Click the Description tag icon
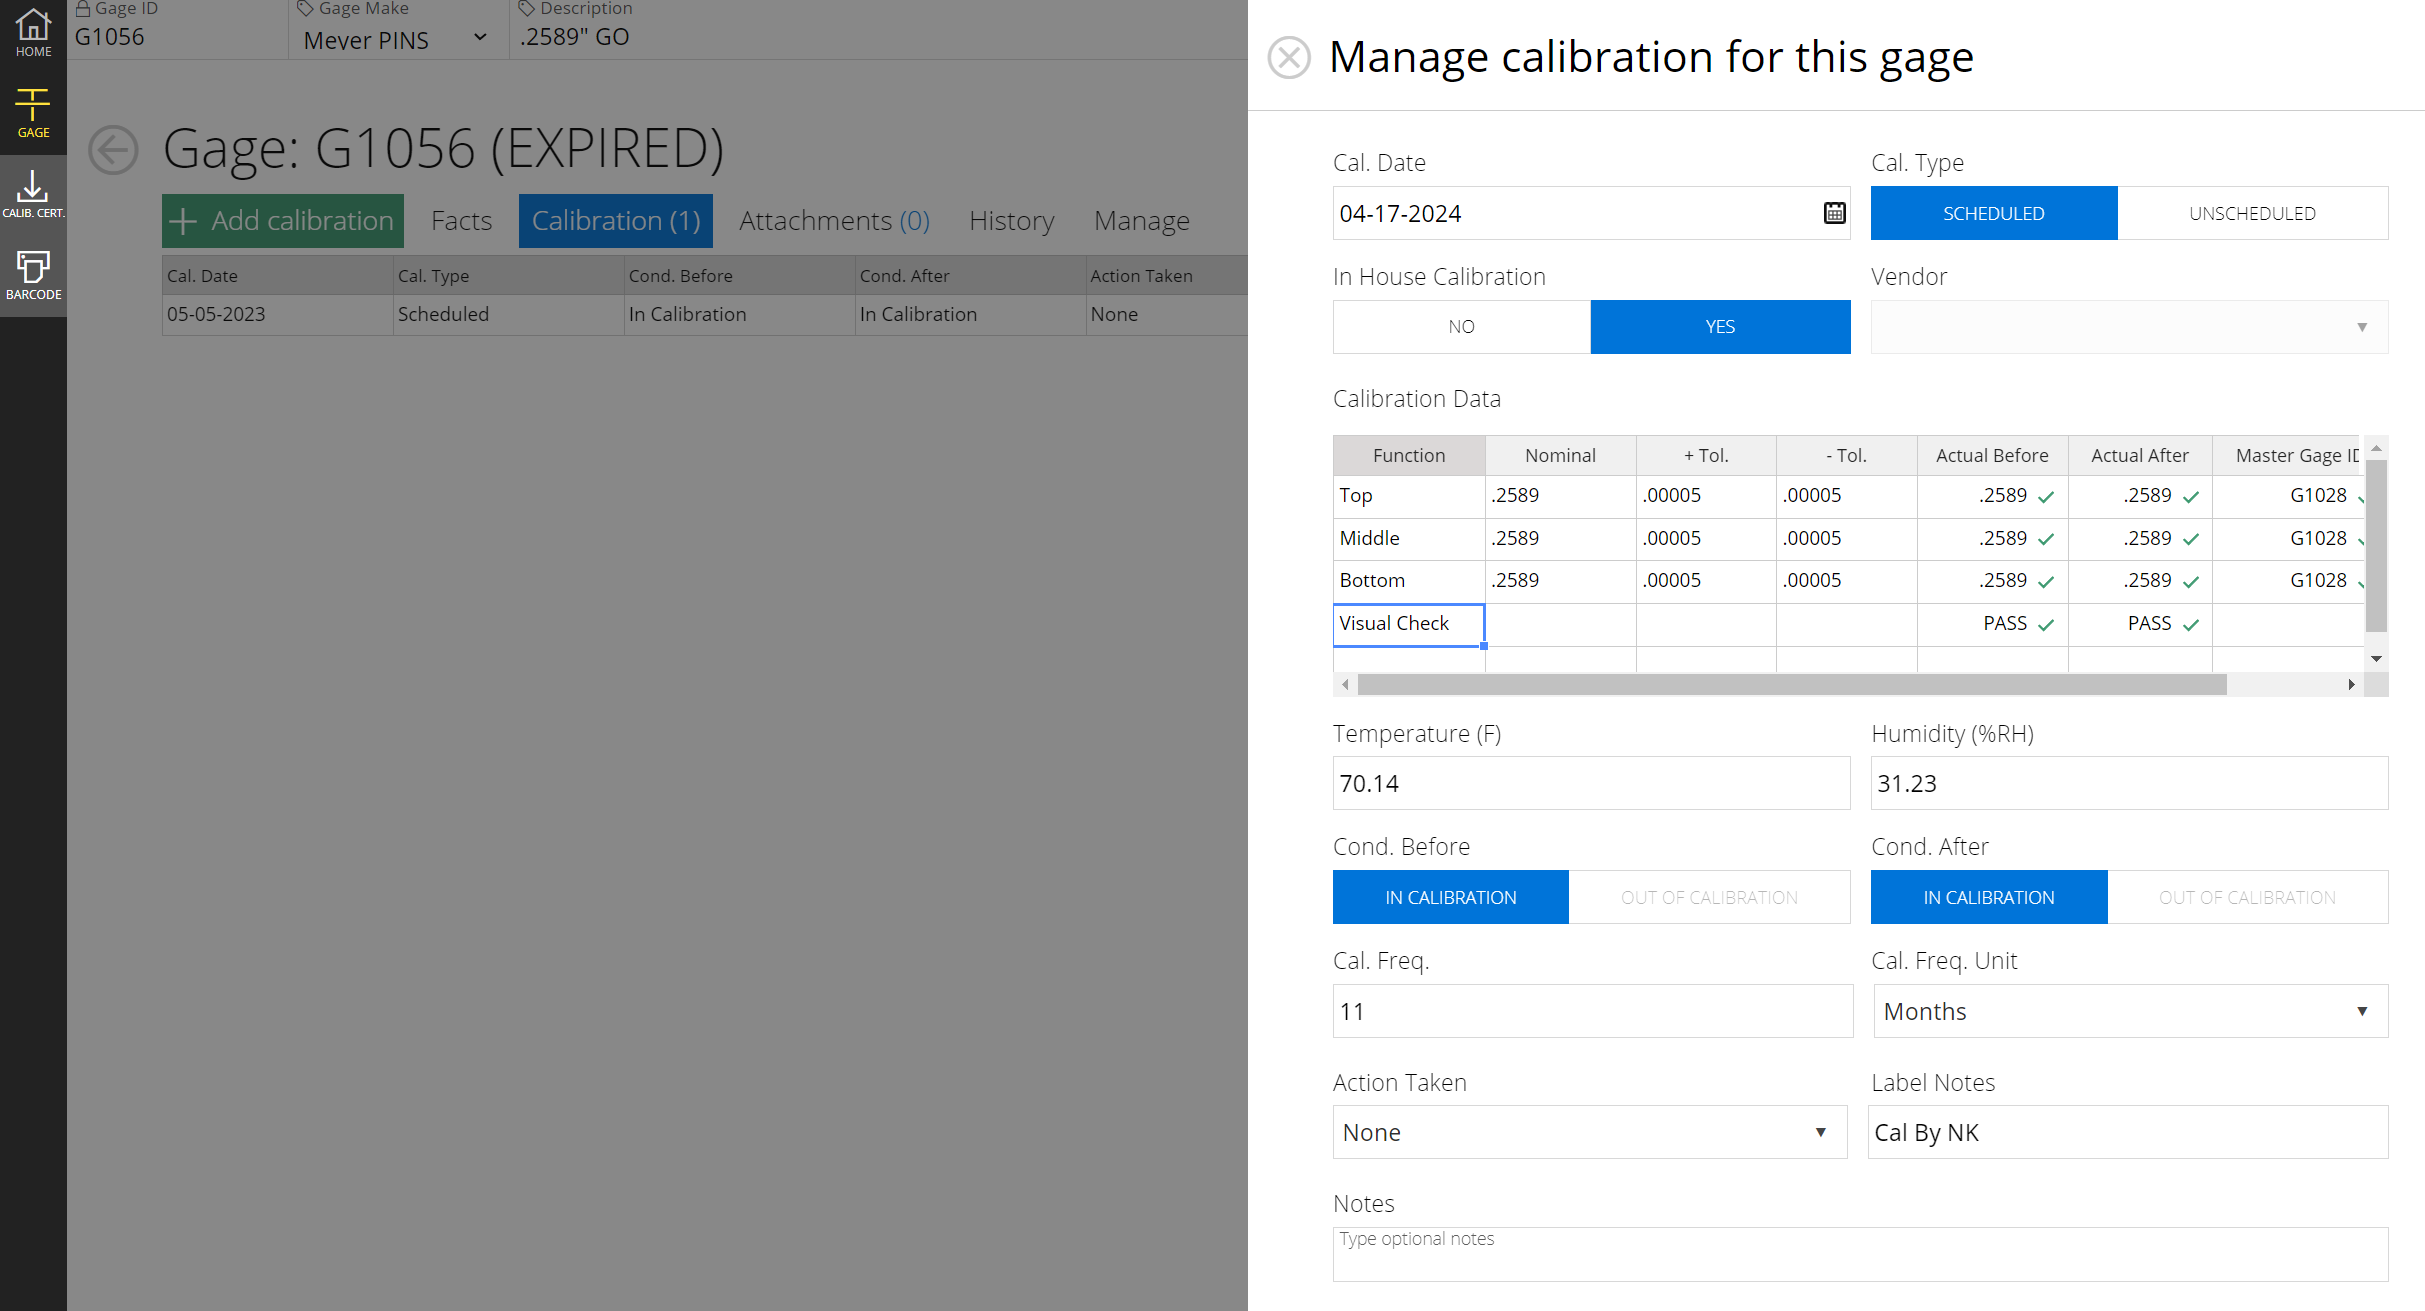Image resolution: width=2425 pixels, height=1311 pixels. click(526, 9)
